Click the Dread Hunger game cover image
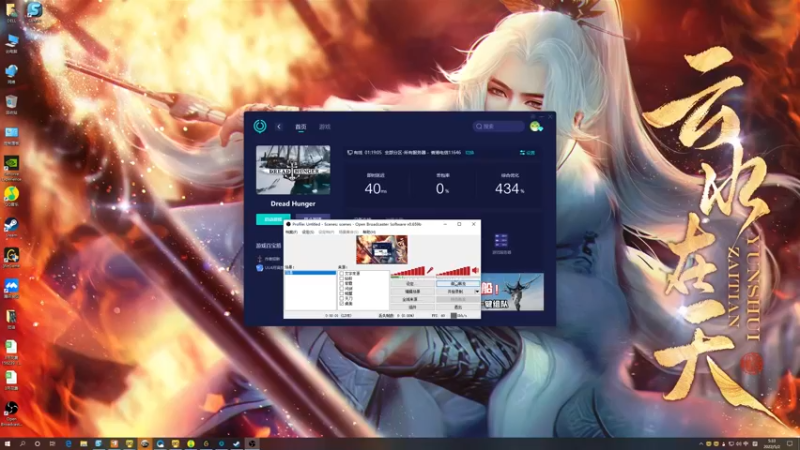800x450 pixels. [x=293, y=170]
